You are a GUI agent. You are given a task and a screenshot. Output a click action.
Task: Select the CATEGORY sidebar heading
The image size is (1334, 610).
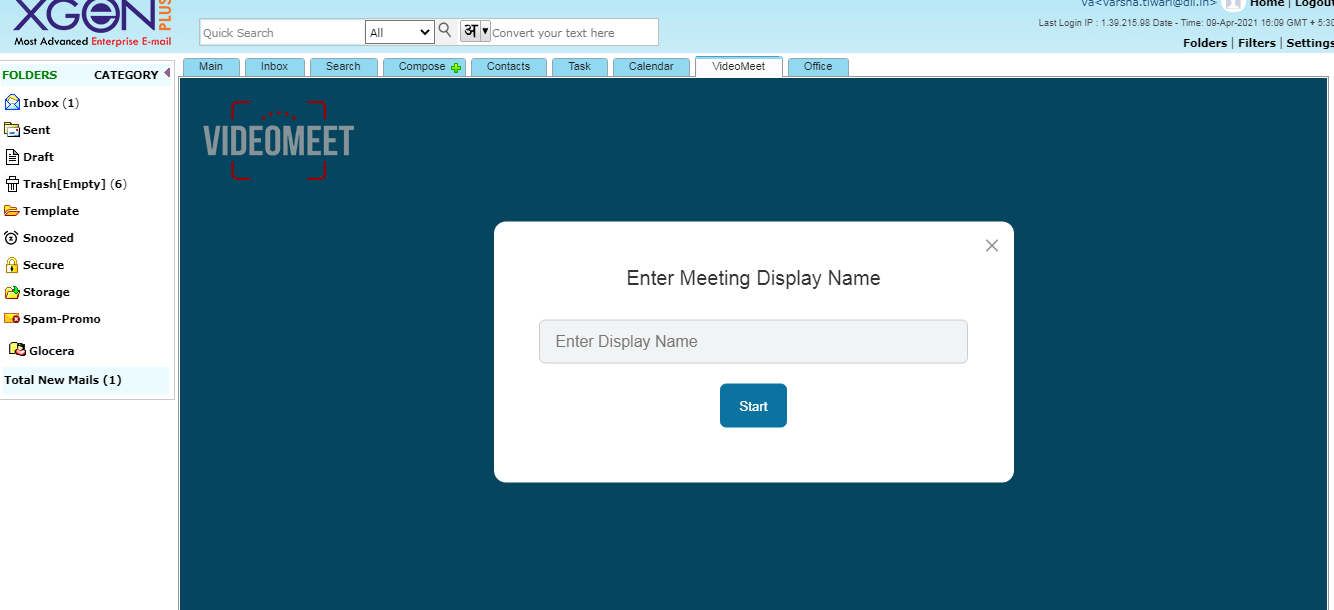tap(126, 75)
